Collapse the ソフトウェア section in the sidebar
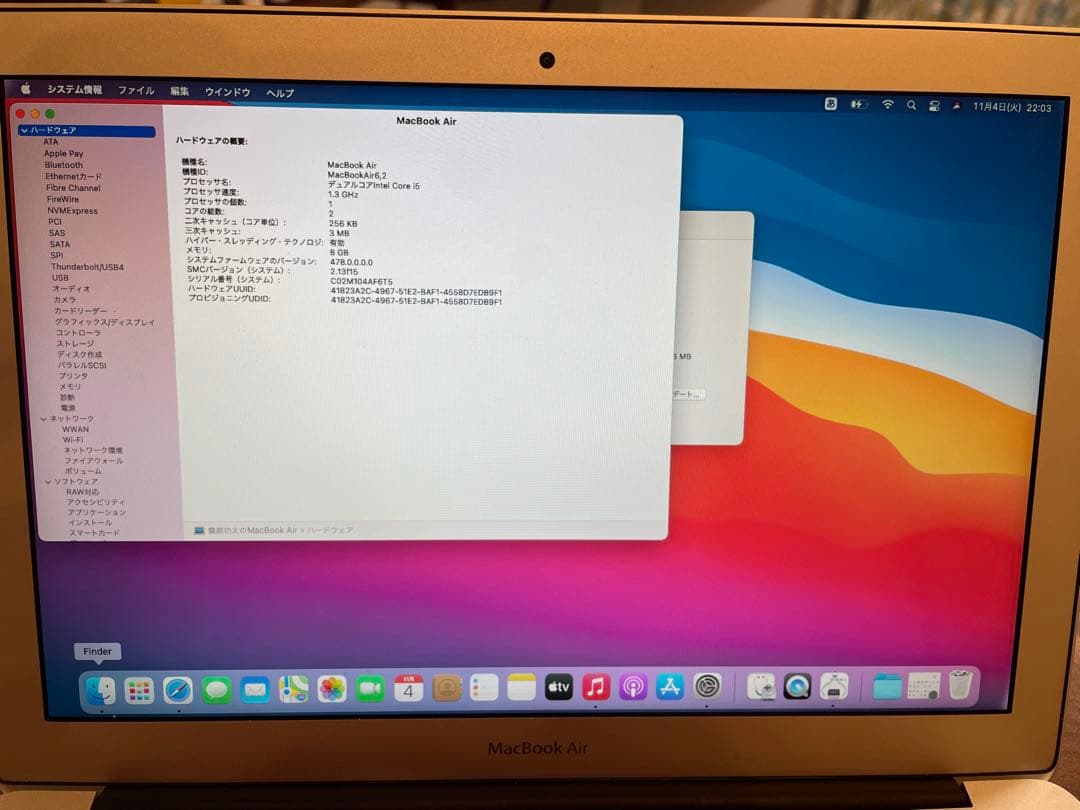The image size is (1080, 810). coord(47,481)
